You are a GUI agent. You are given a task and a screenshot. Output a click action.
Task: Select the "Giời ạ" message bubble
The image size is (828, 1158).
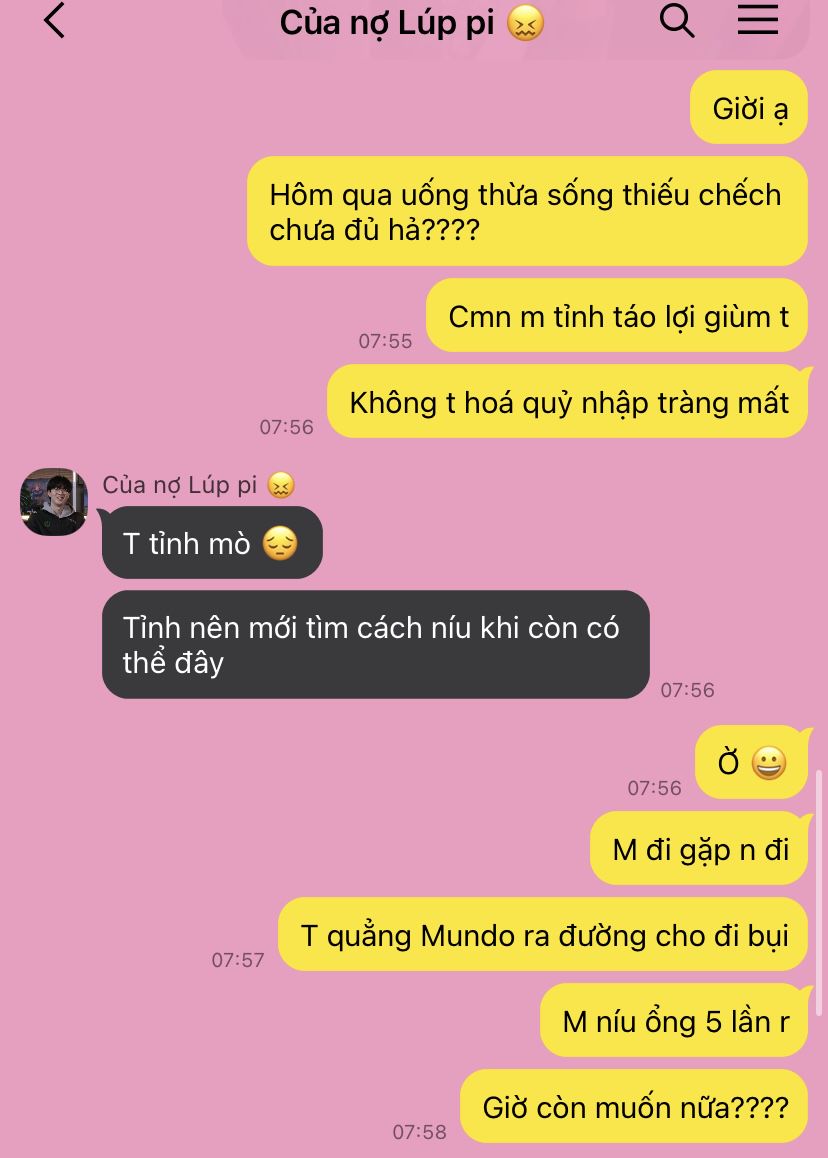click(748, 108)
